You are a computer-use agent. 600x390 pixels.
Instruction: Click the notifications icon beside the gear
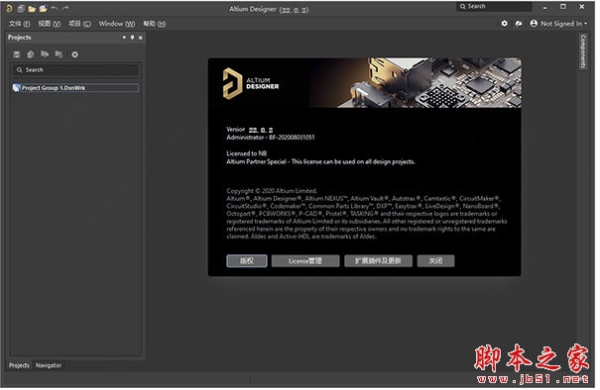518,24
